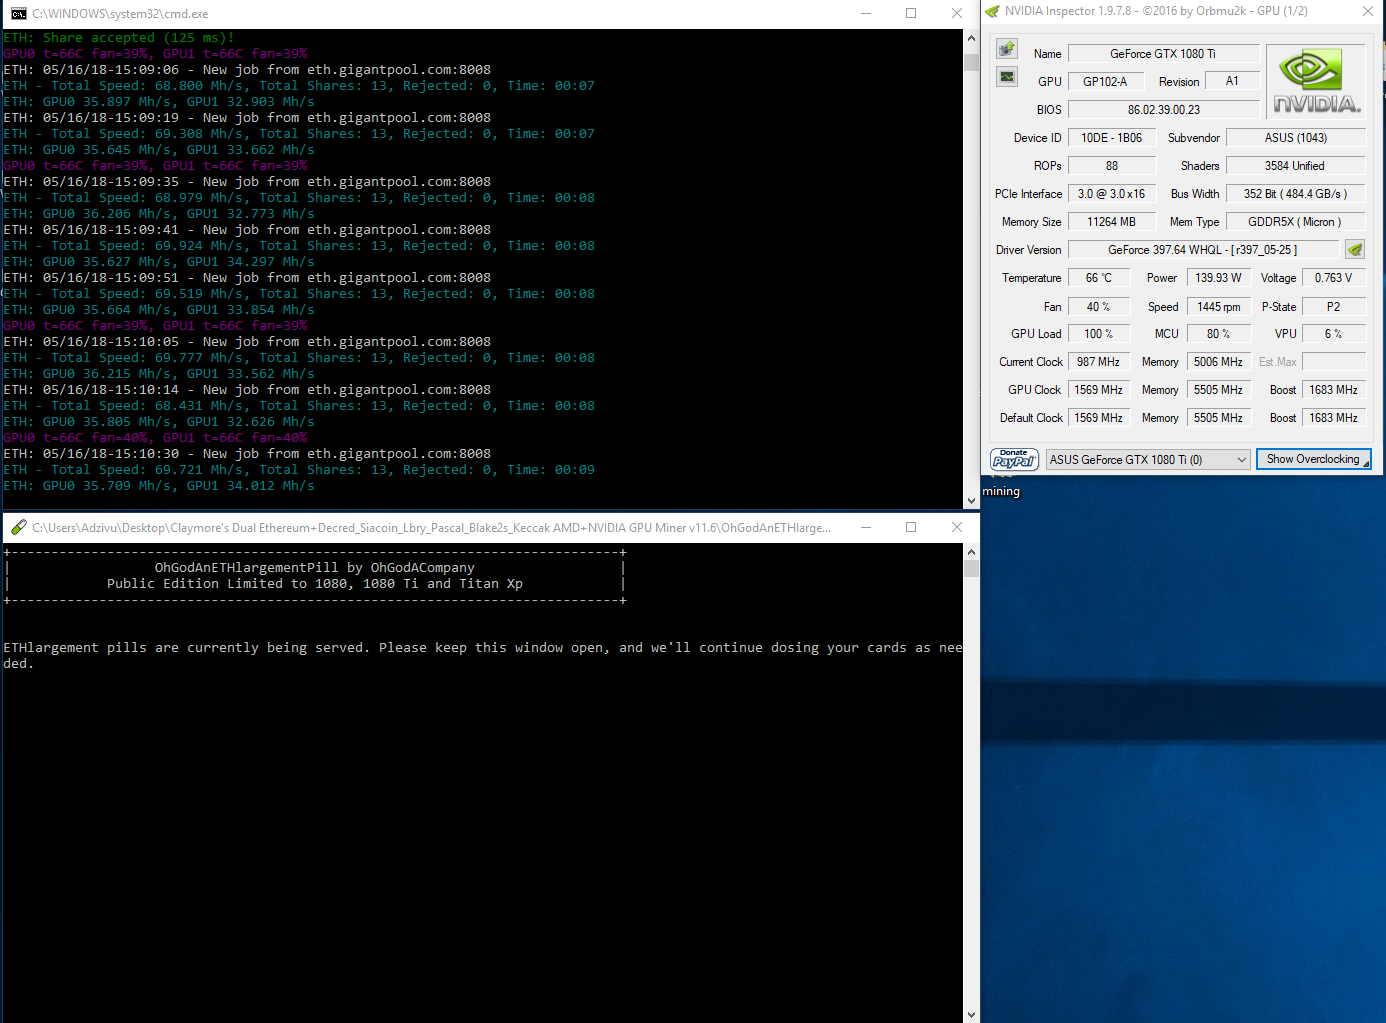
Task: Click the Mem Type field GDDR5X ( Micron )
Action: click(x=1296, y=222)
